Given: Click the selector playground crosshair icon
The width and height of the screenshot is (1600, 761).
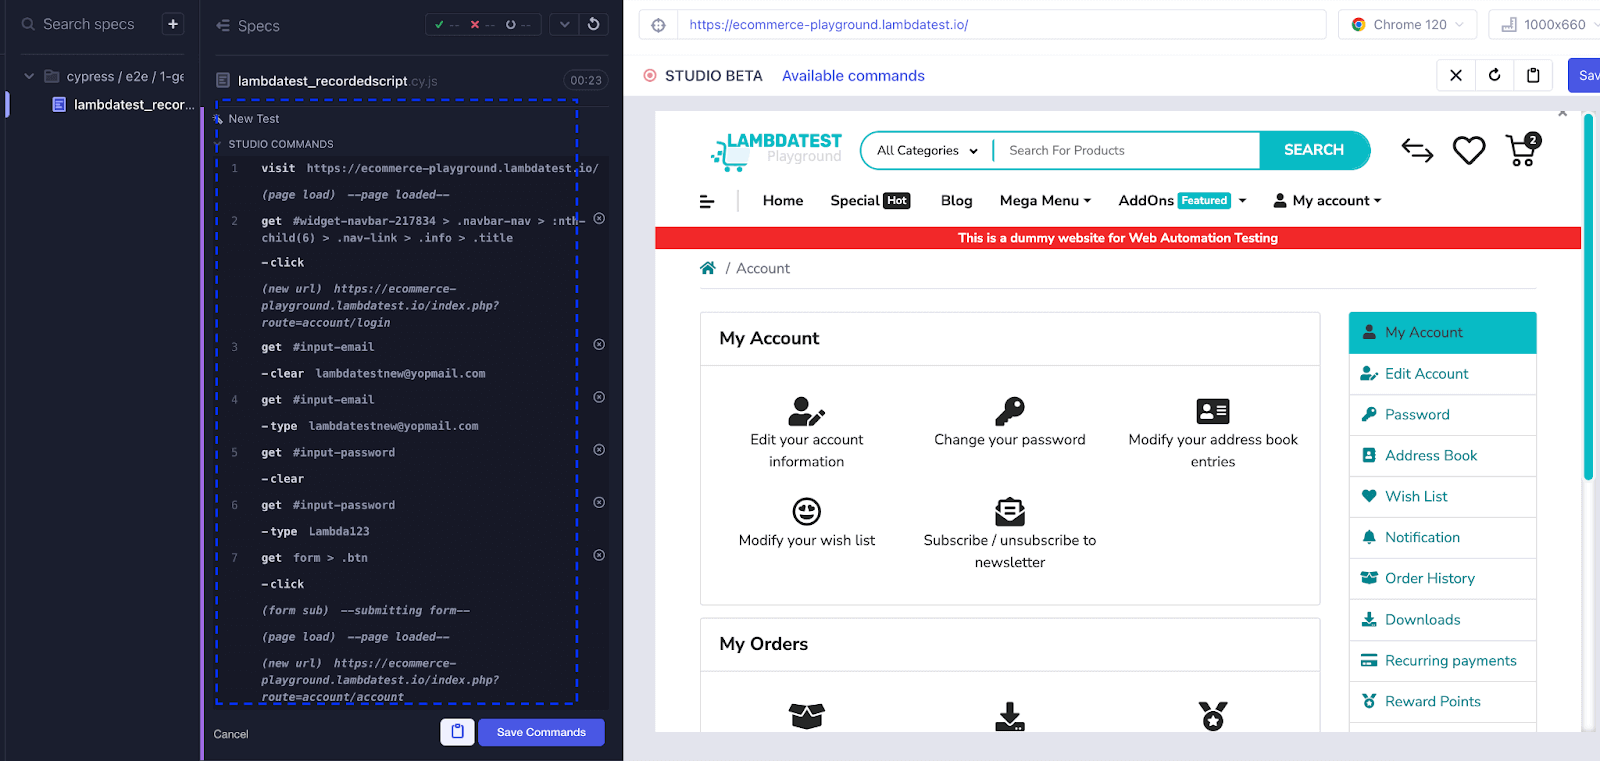Looking at the screenshot, I should pos(658,25).
